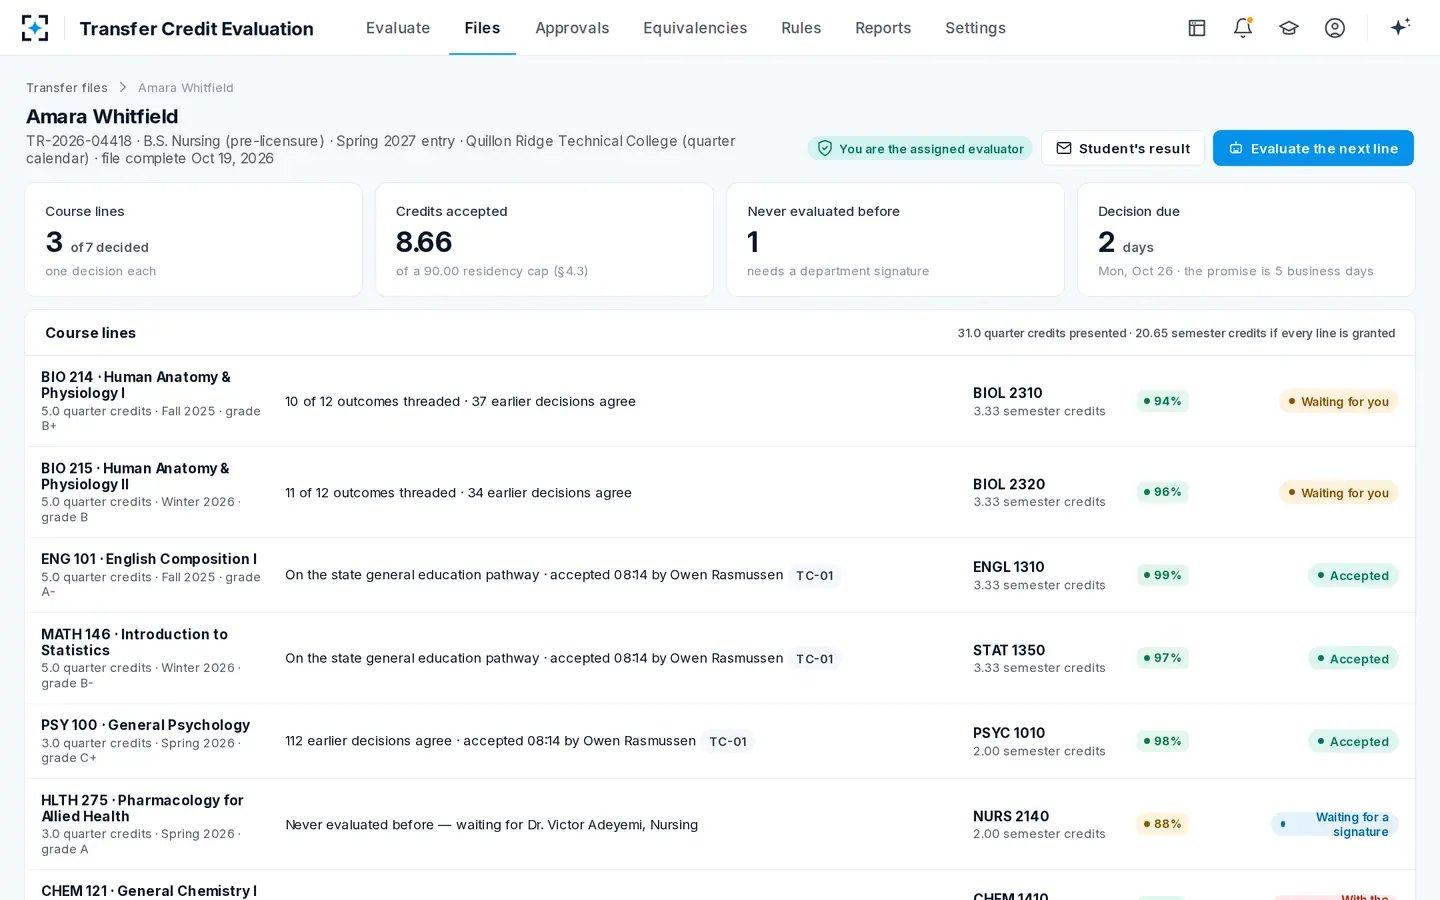Screen dimensions: 1440x900
Task: Click the Student's result button
Action: (x=1123, y=148)
